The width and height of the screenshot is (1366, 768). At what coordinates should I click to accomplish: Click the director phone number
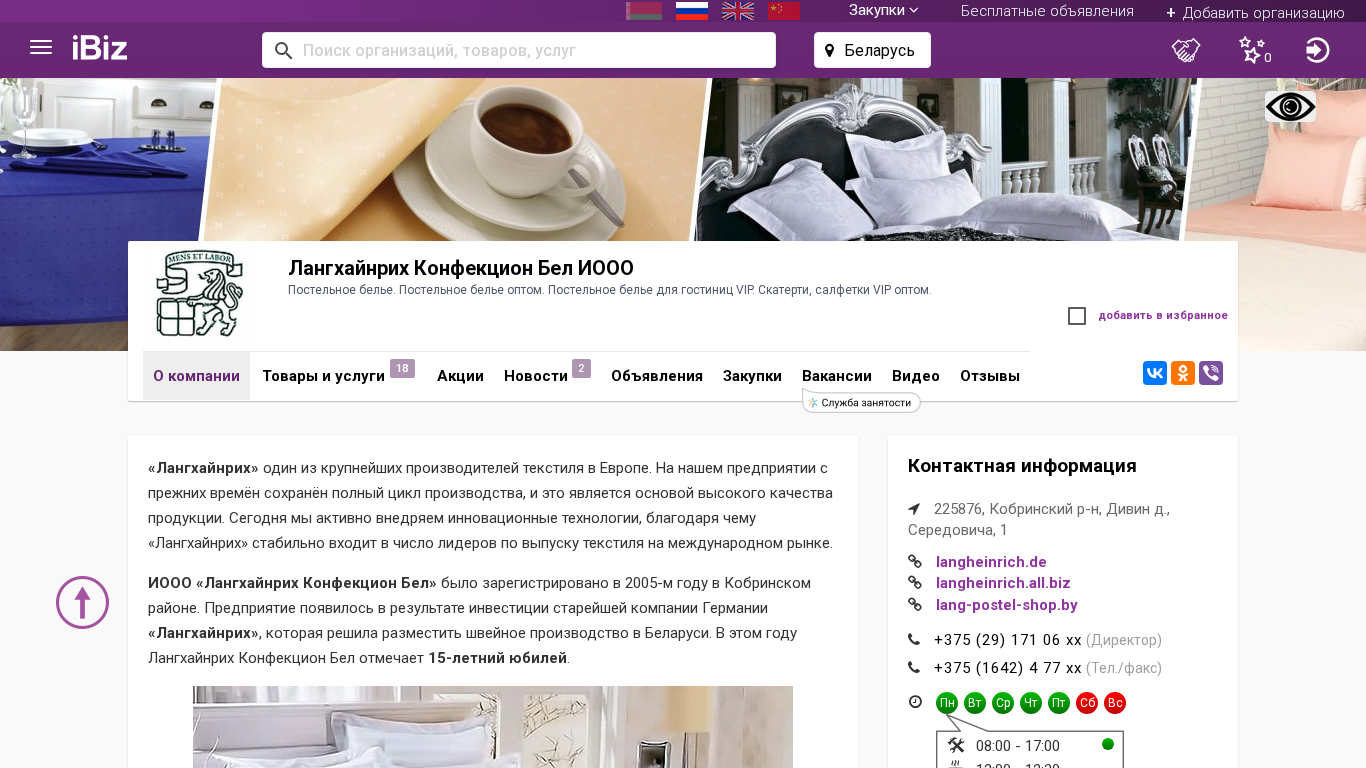tap(1008, 640)
